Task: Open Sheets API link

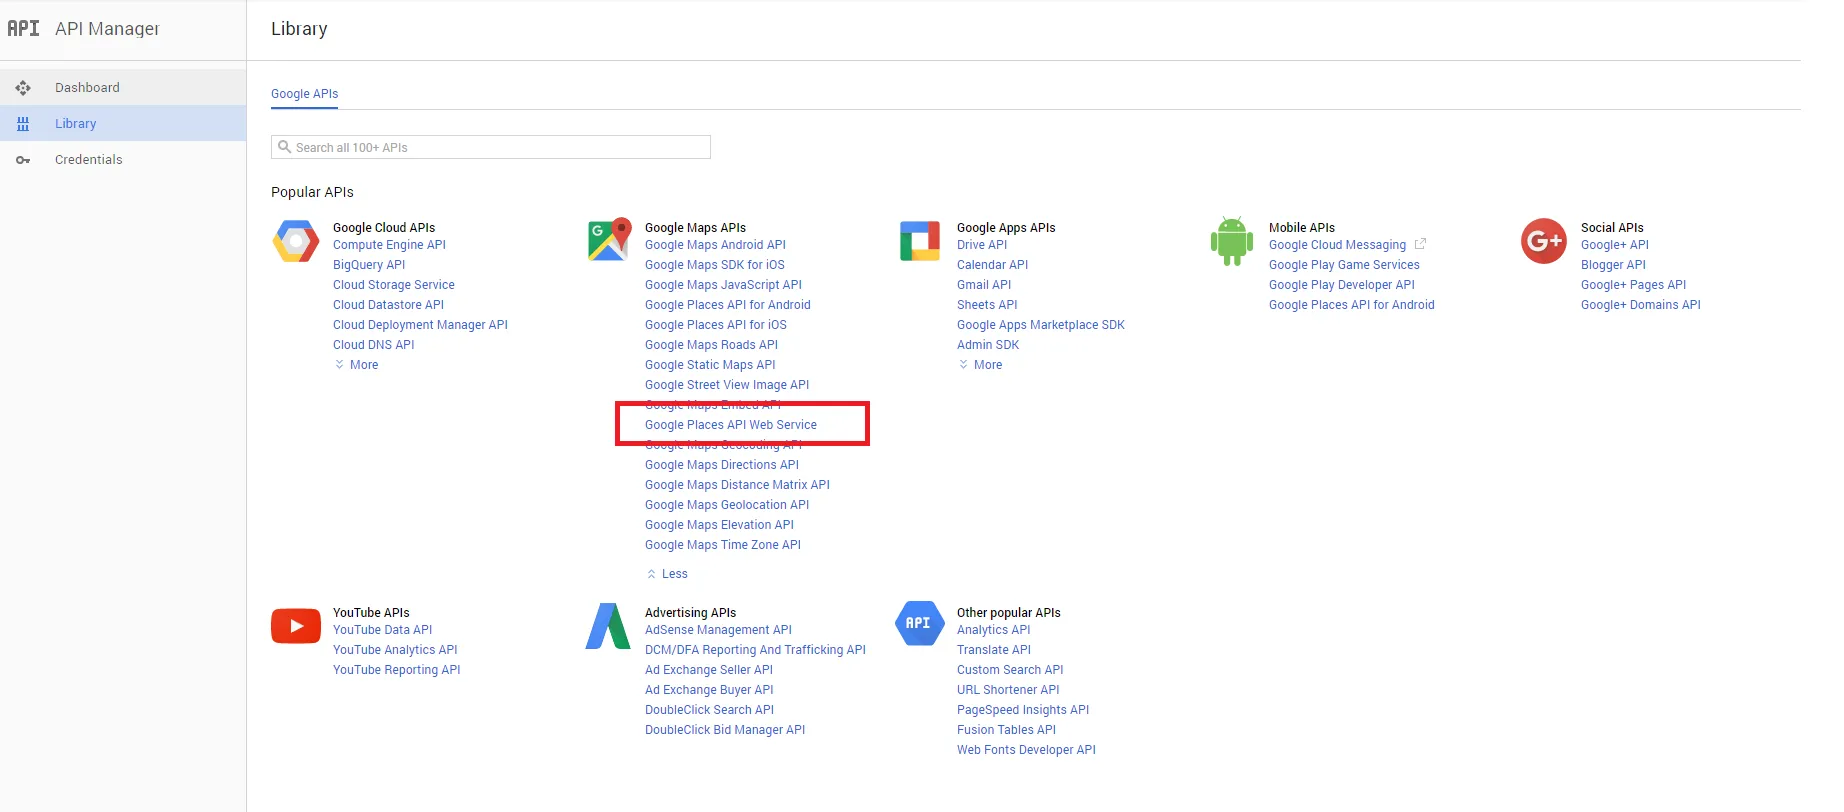Action: [x=987, y=305]
